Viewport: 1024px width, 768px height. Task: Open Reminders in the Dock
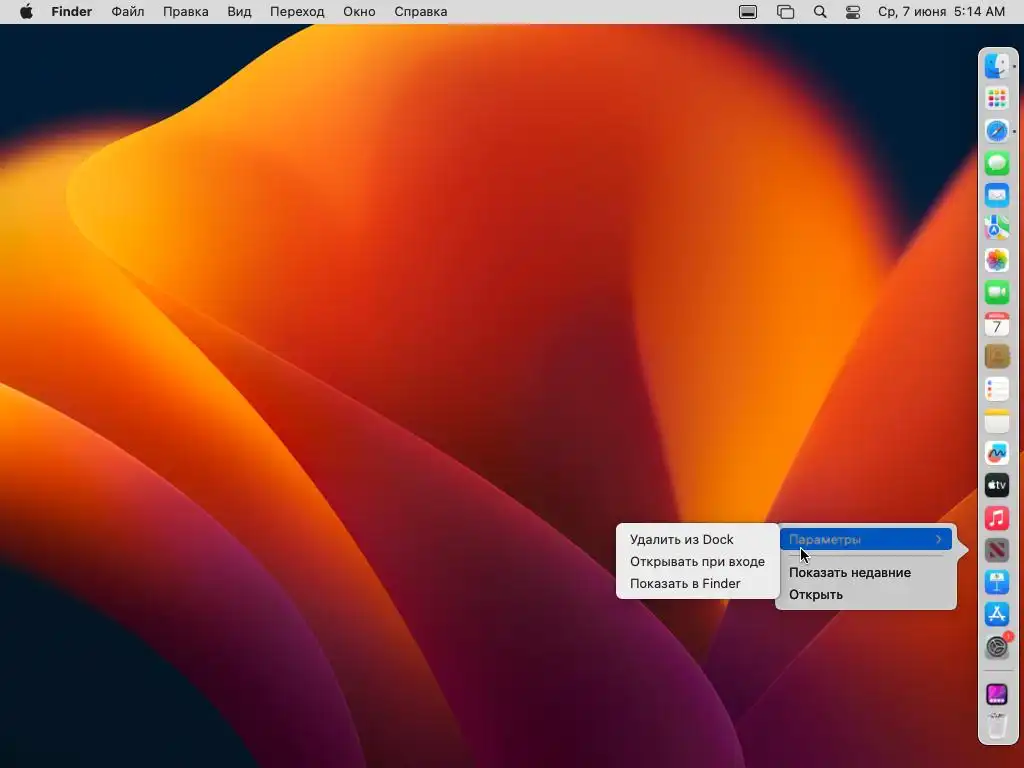coord(997,389)
